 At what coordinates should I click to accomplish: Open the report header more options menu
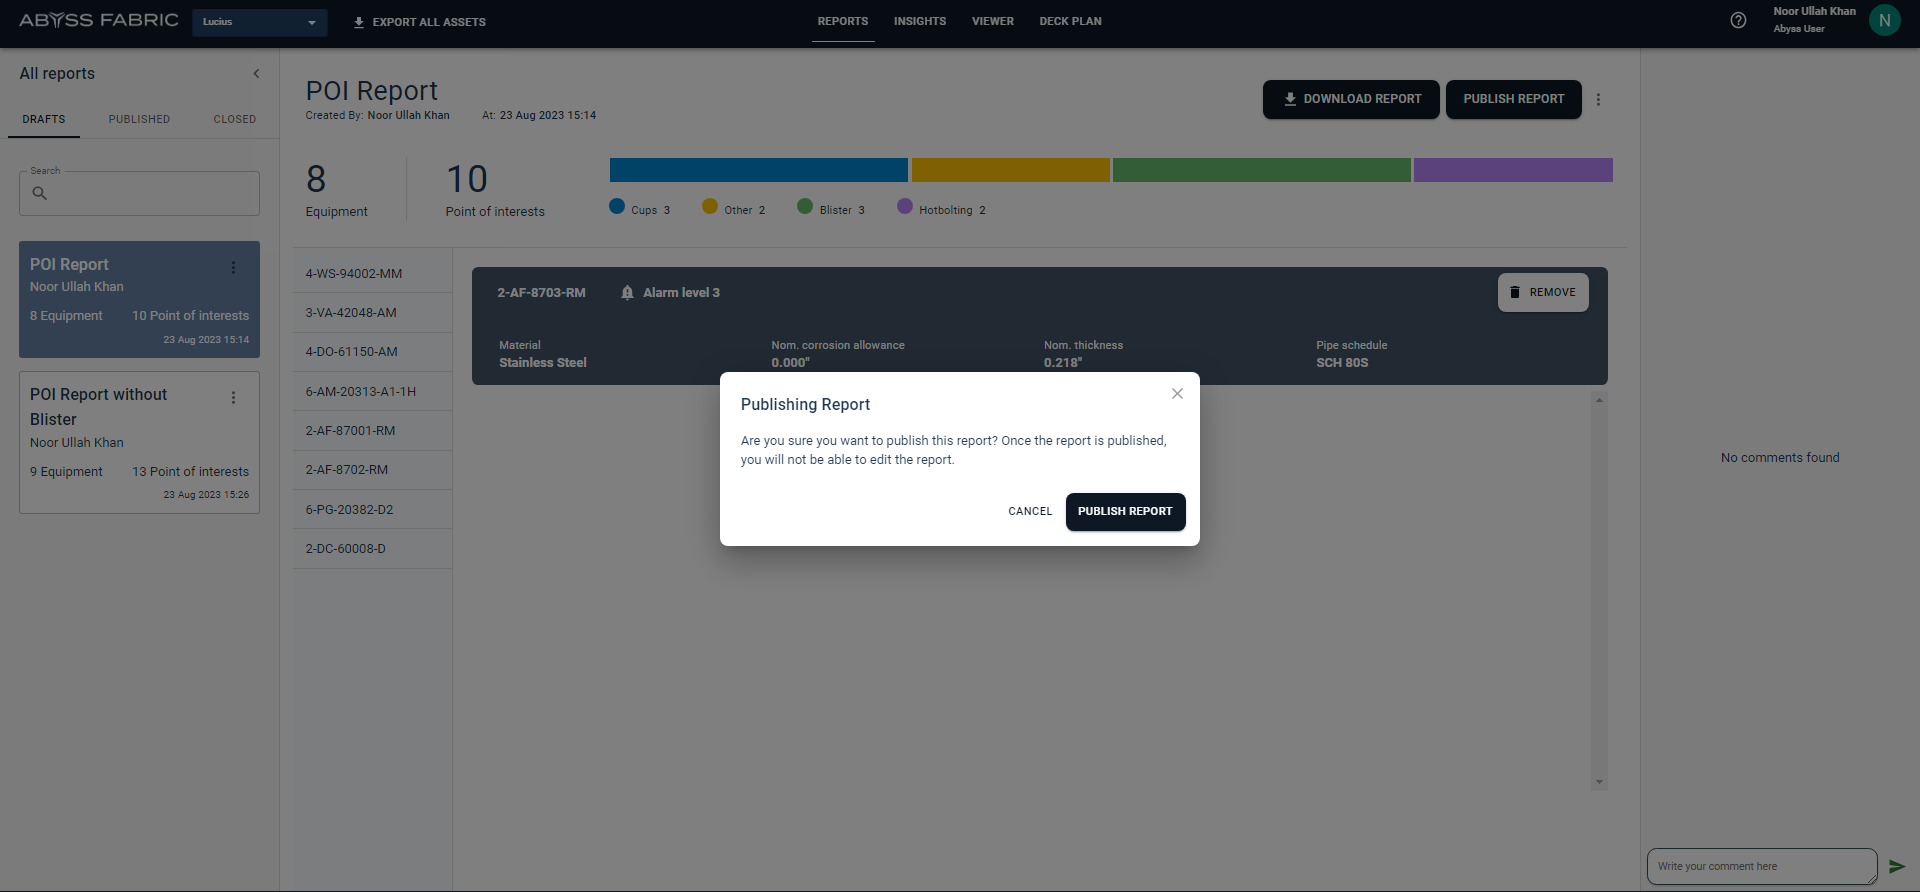coord(1598,100)
